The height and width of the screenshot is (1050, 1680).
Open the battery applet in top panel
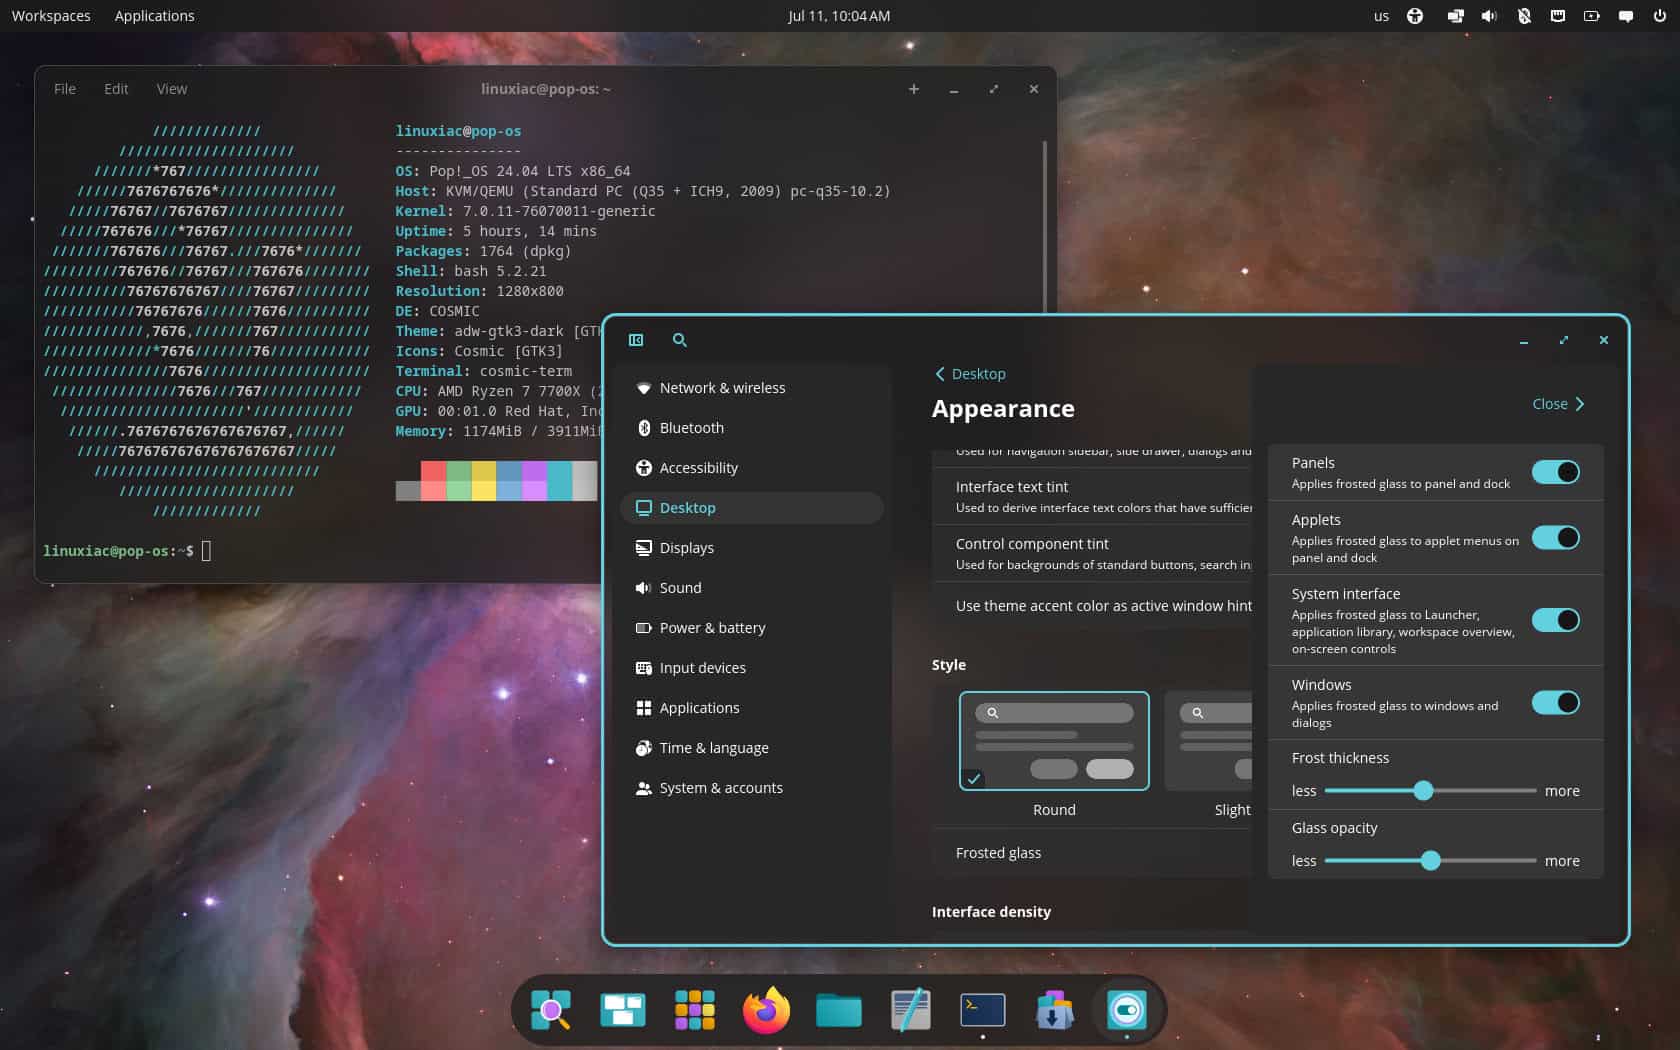(x=1592, y=16)
